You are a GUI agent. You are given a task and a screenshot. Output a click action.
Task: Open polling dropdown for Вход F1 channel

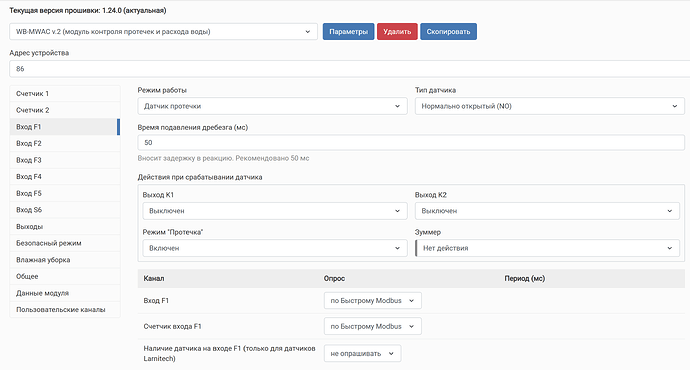(x=373, y=300)
